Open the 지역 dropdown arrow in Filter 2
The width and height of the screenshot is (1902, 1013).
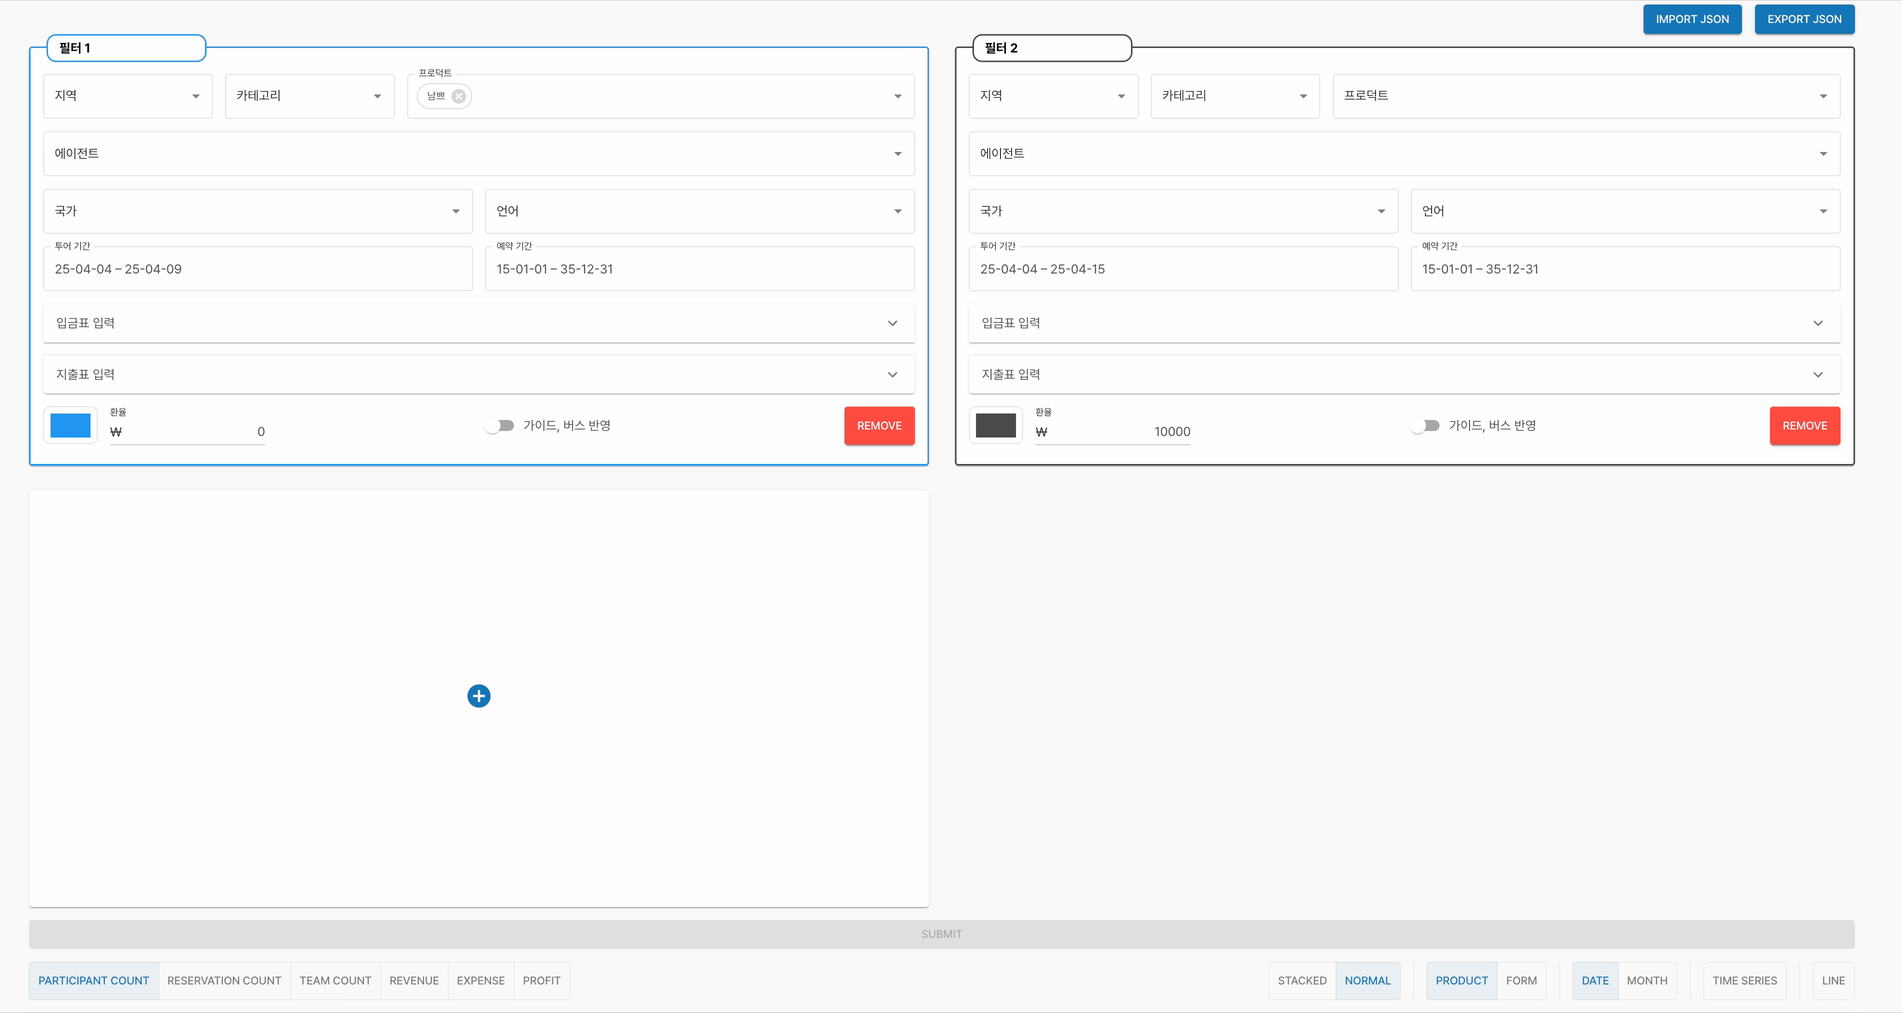[x=1121, y=97]
